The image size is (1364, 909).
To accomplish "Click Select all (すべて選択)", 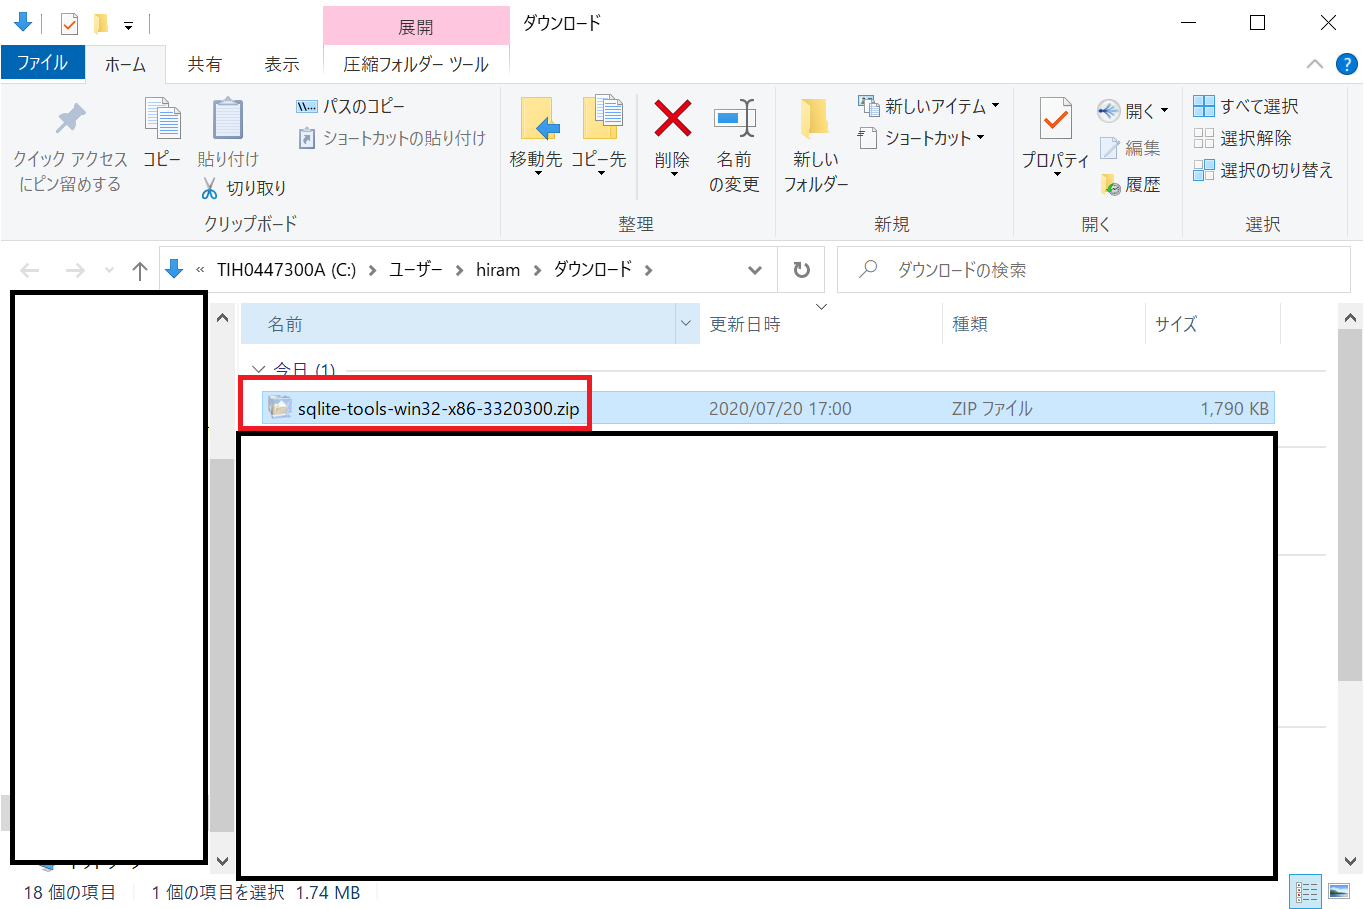I will pyautogui.click(x=1246, y=106).
